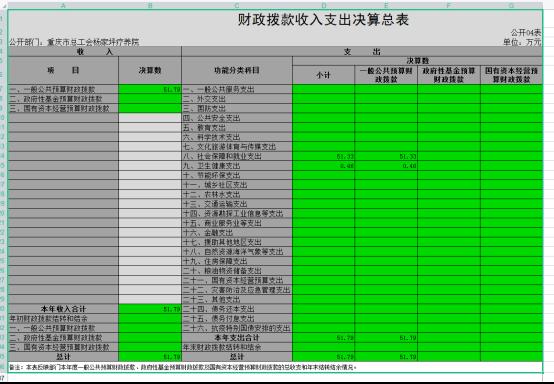Click the footnote cell starting with 备注
The image size is (554, 384).
275,367
